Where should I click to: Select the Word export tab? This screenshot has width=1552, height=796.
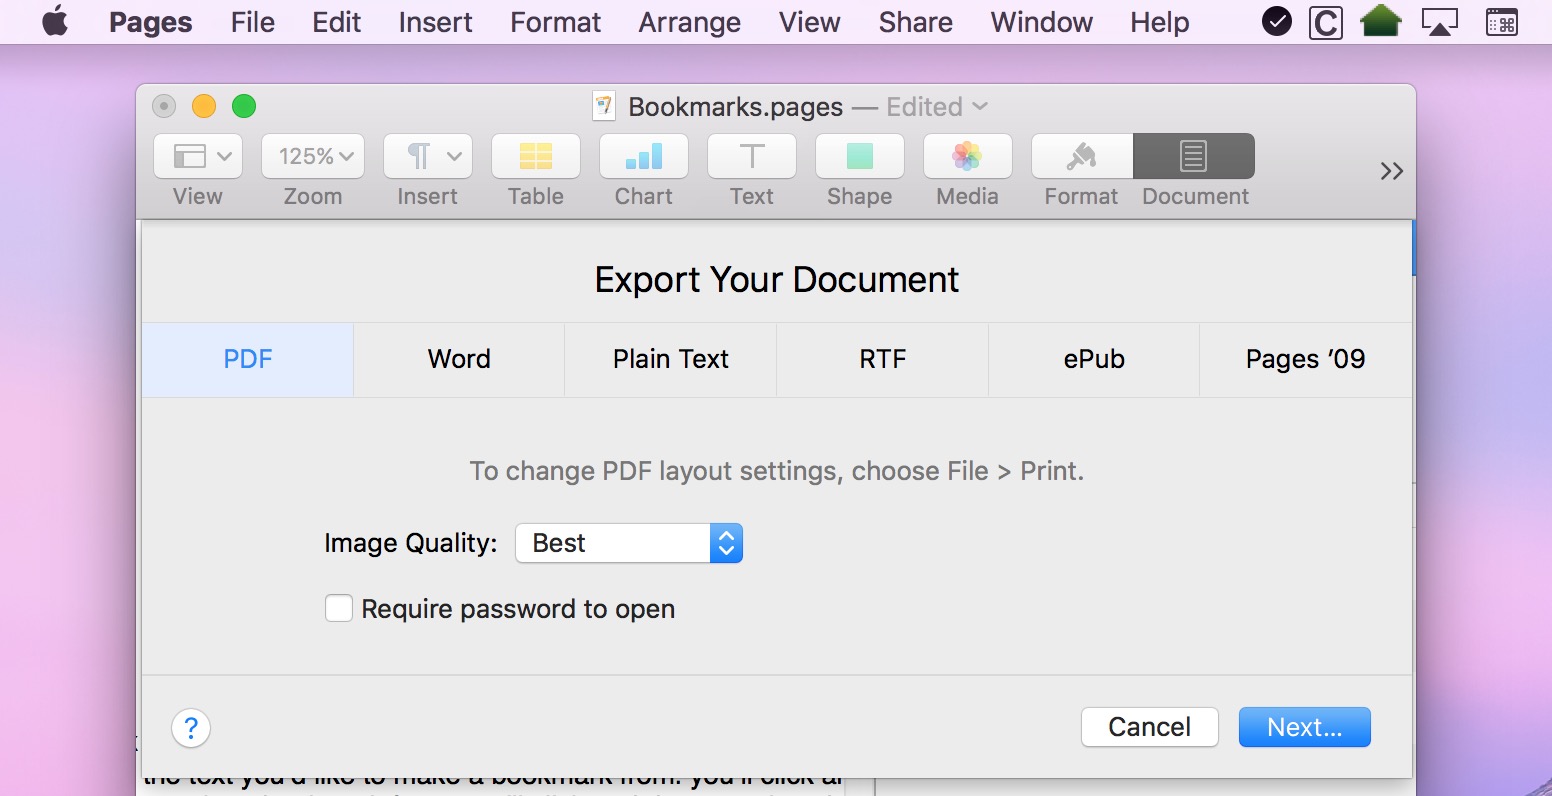point(459,360)
